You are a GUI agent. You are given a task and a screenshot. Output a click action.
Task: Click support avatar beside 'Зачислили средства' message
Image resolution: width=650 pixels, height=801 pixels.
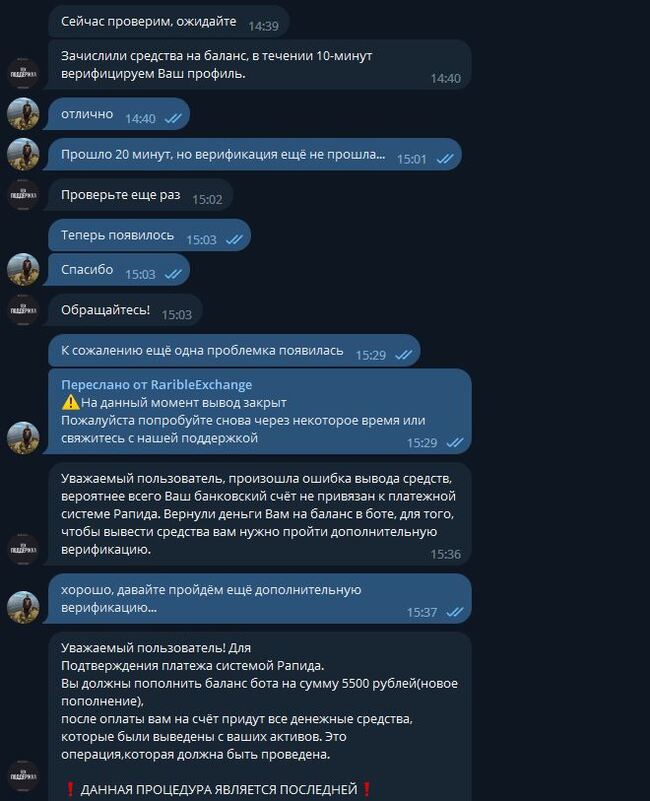[x=23, y=74]
